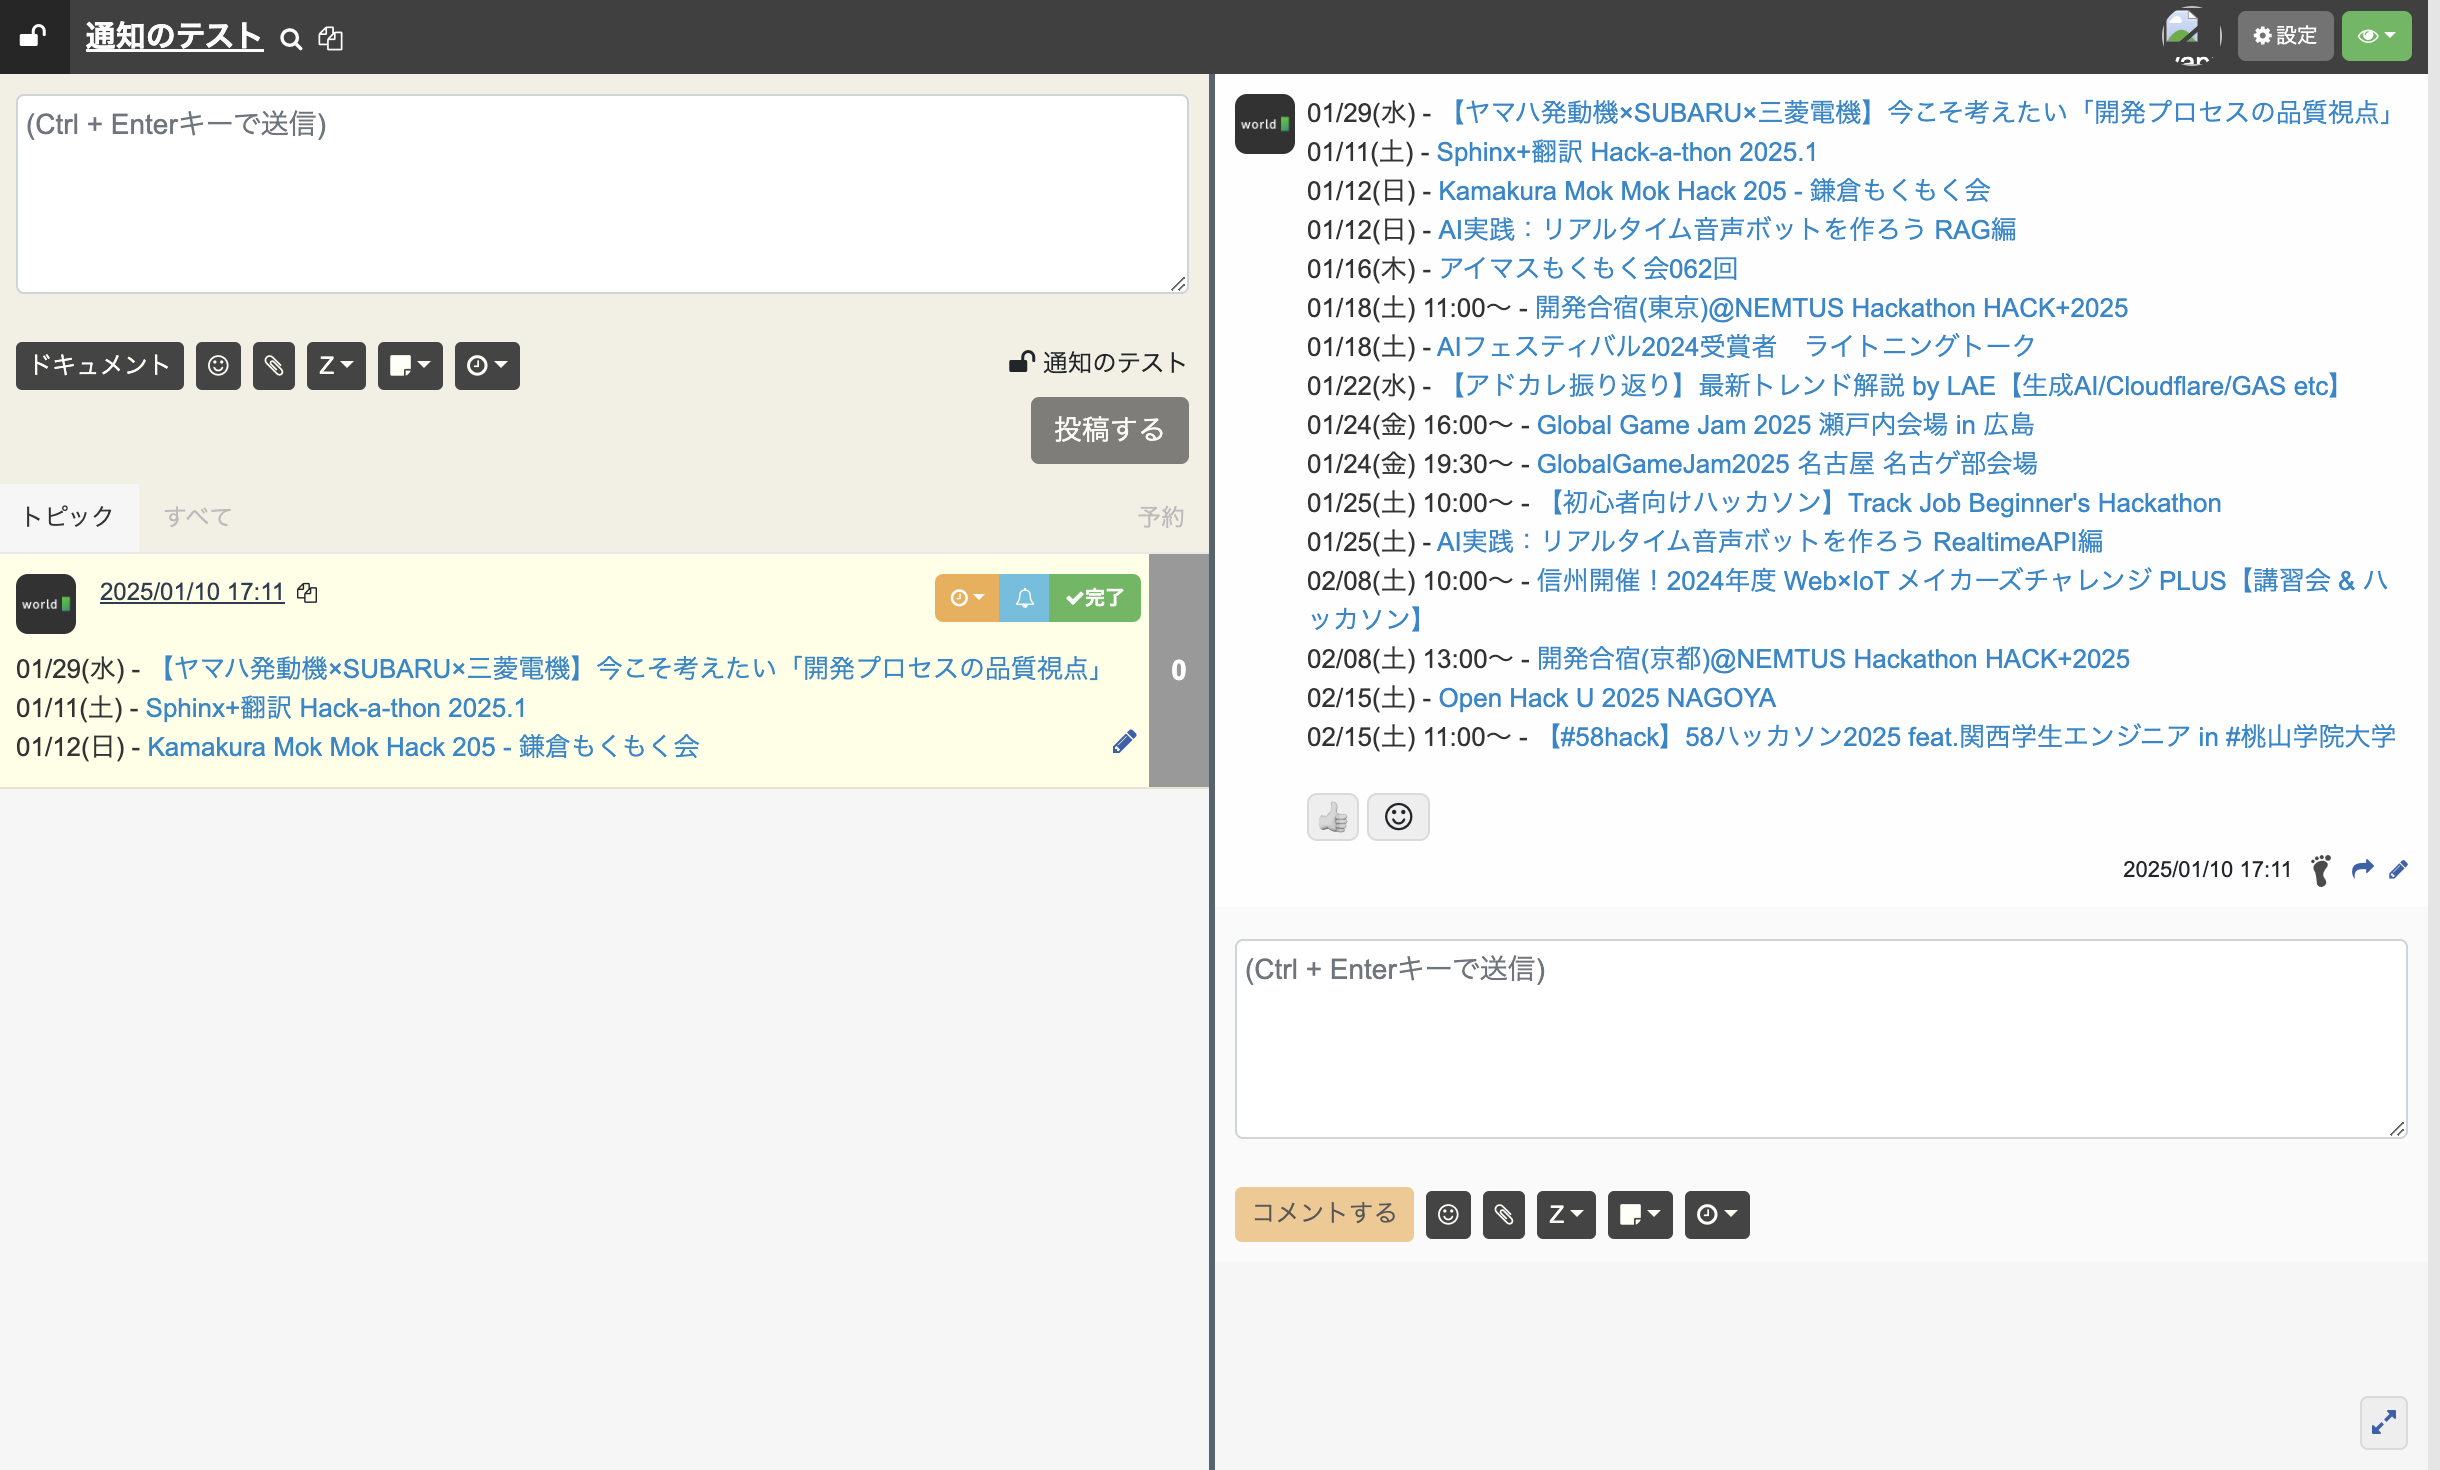The height and width of the screenshot is (1470, 2440).
Task: Expand the Z dropdown in the post toolbar
Action: (x=335, y=366)
